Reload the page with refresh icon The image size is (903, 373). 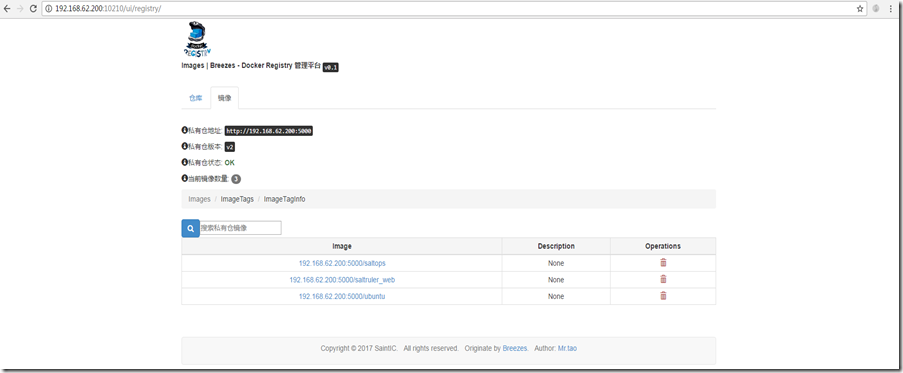click(x=33, y=9)
